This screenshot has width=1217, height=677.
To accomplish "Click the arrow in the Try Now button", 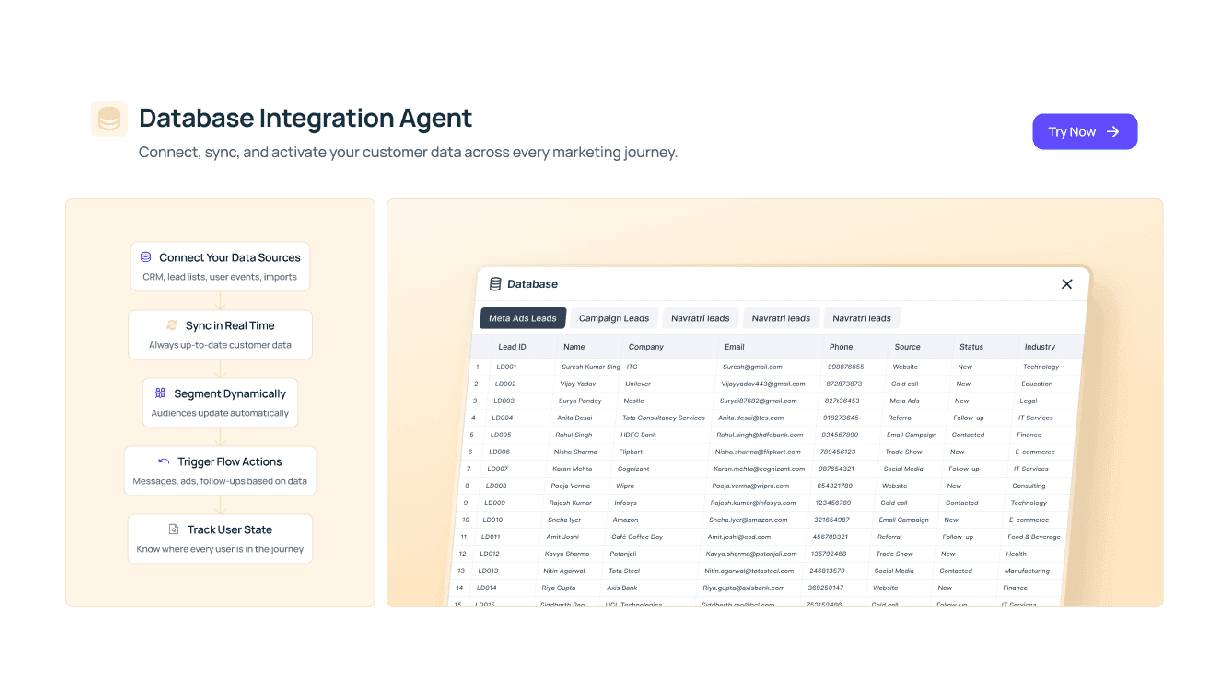I will pos(1113,132).
